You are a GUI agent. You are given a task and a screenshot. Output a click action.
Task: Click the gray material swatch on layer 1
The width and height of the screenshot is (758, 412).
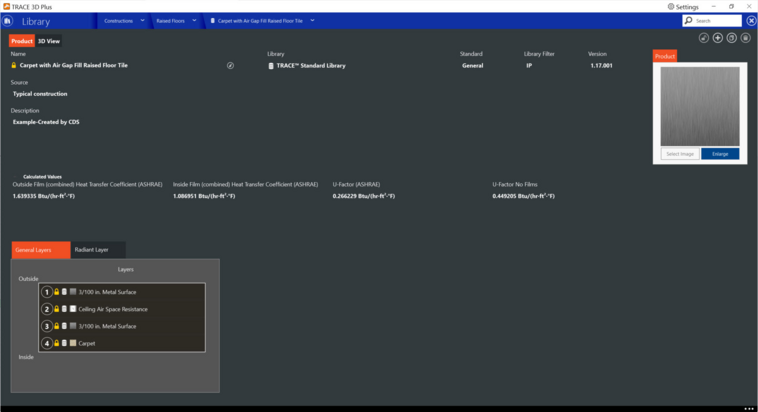click(73, 292)
